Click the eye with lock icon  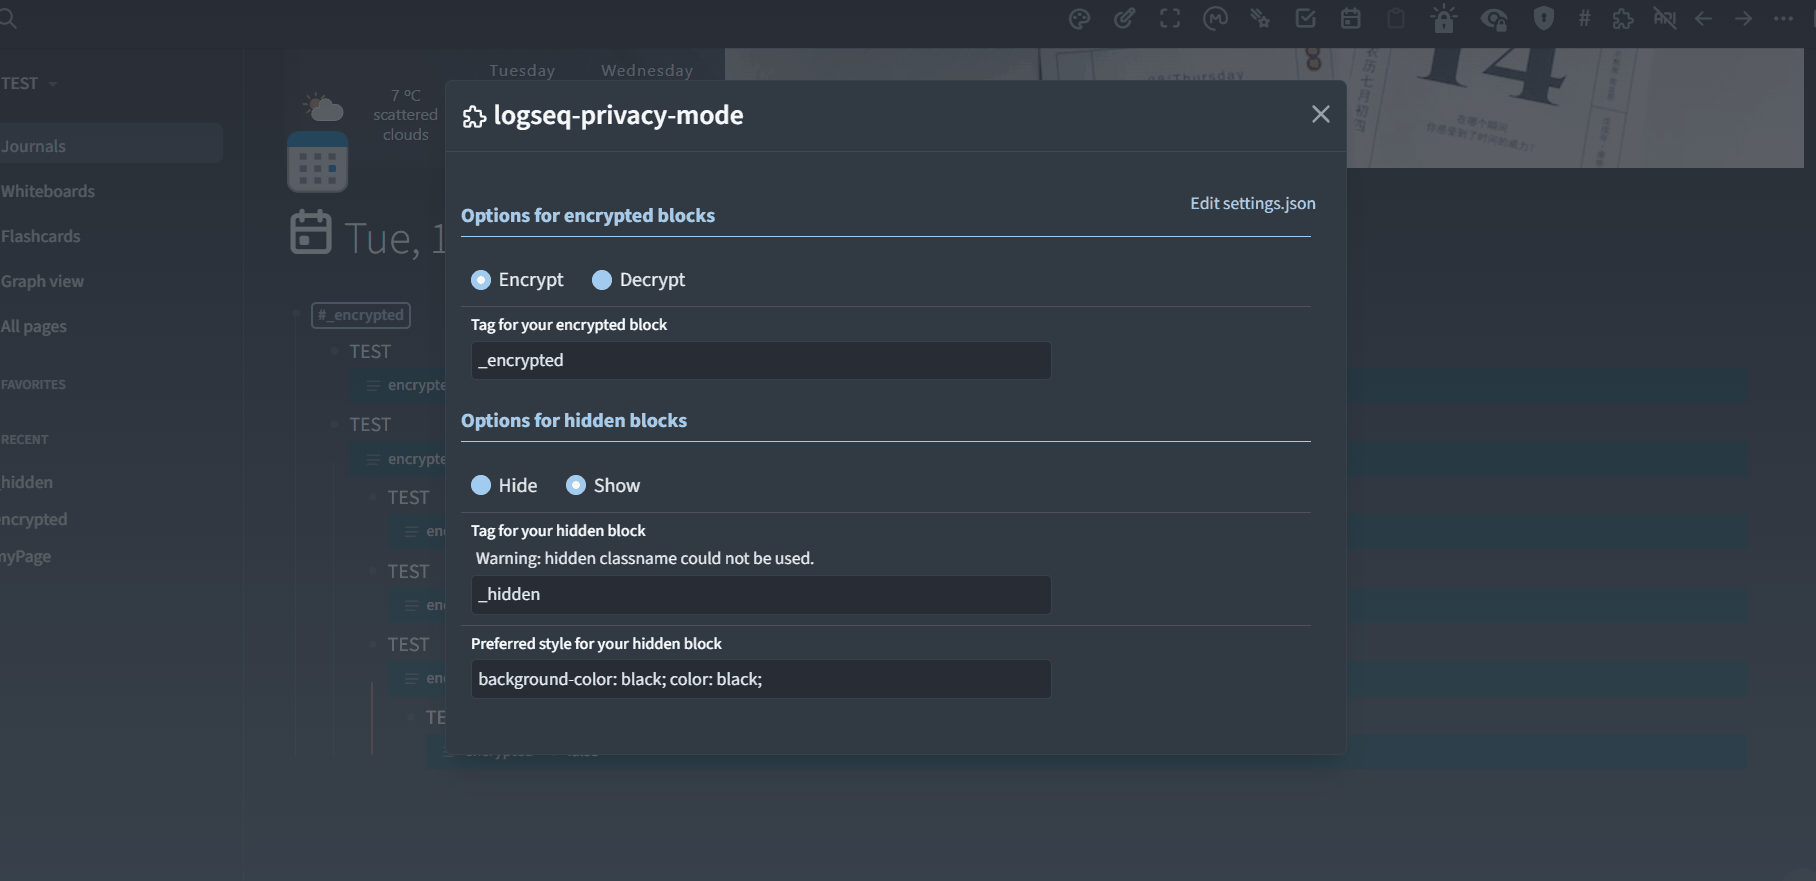[x=1494, y=19]
